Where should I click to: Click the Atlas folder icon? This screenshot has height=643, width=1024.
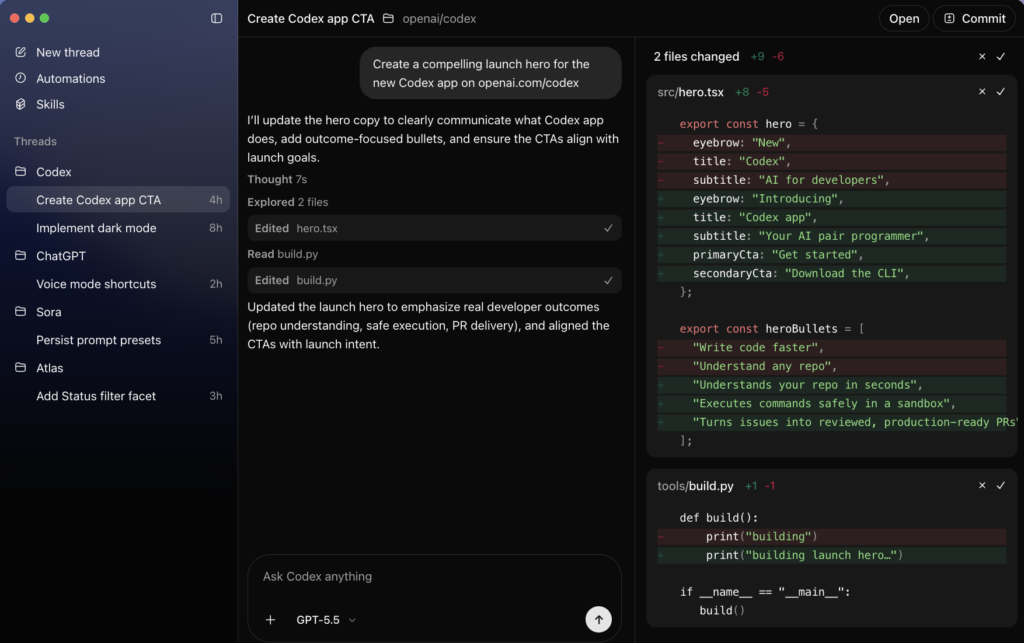21,368
